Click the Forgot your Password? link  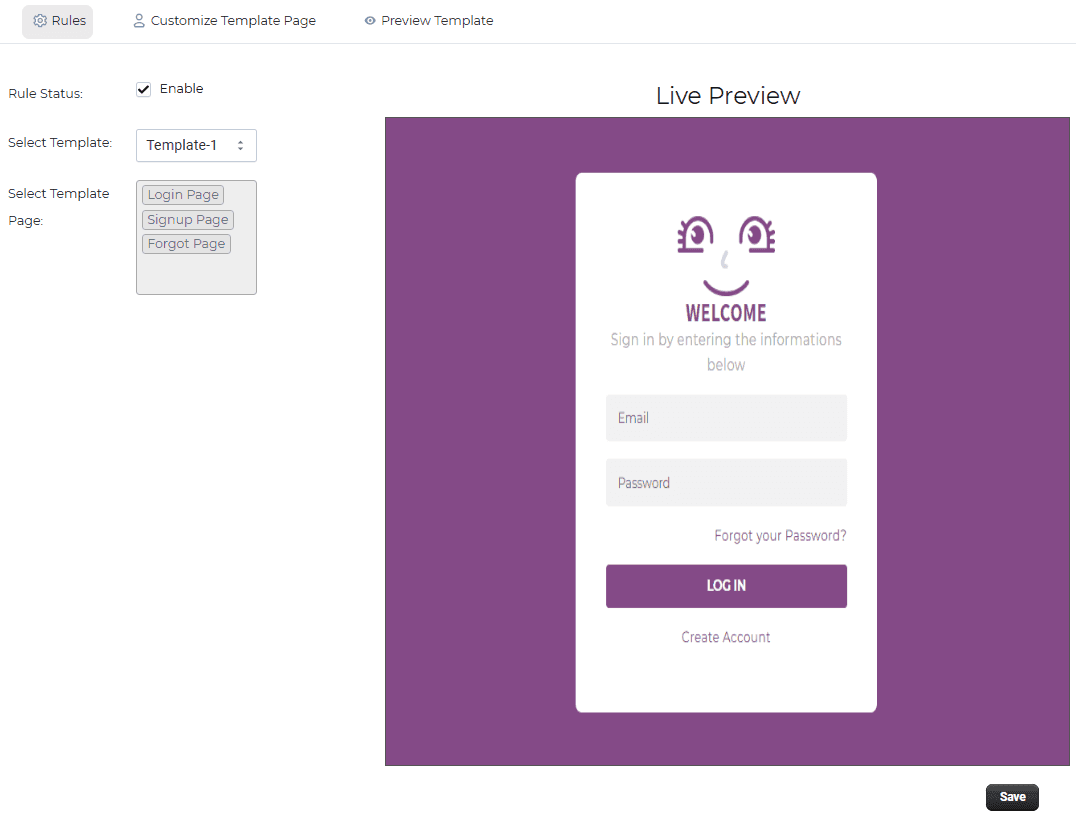780,535
